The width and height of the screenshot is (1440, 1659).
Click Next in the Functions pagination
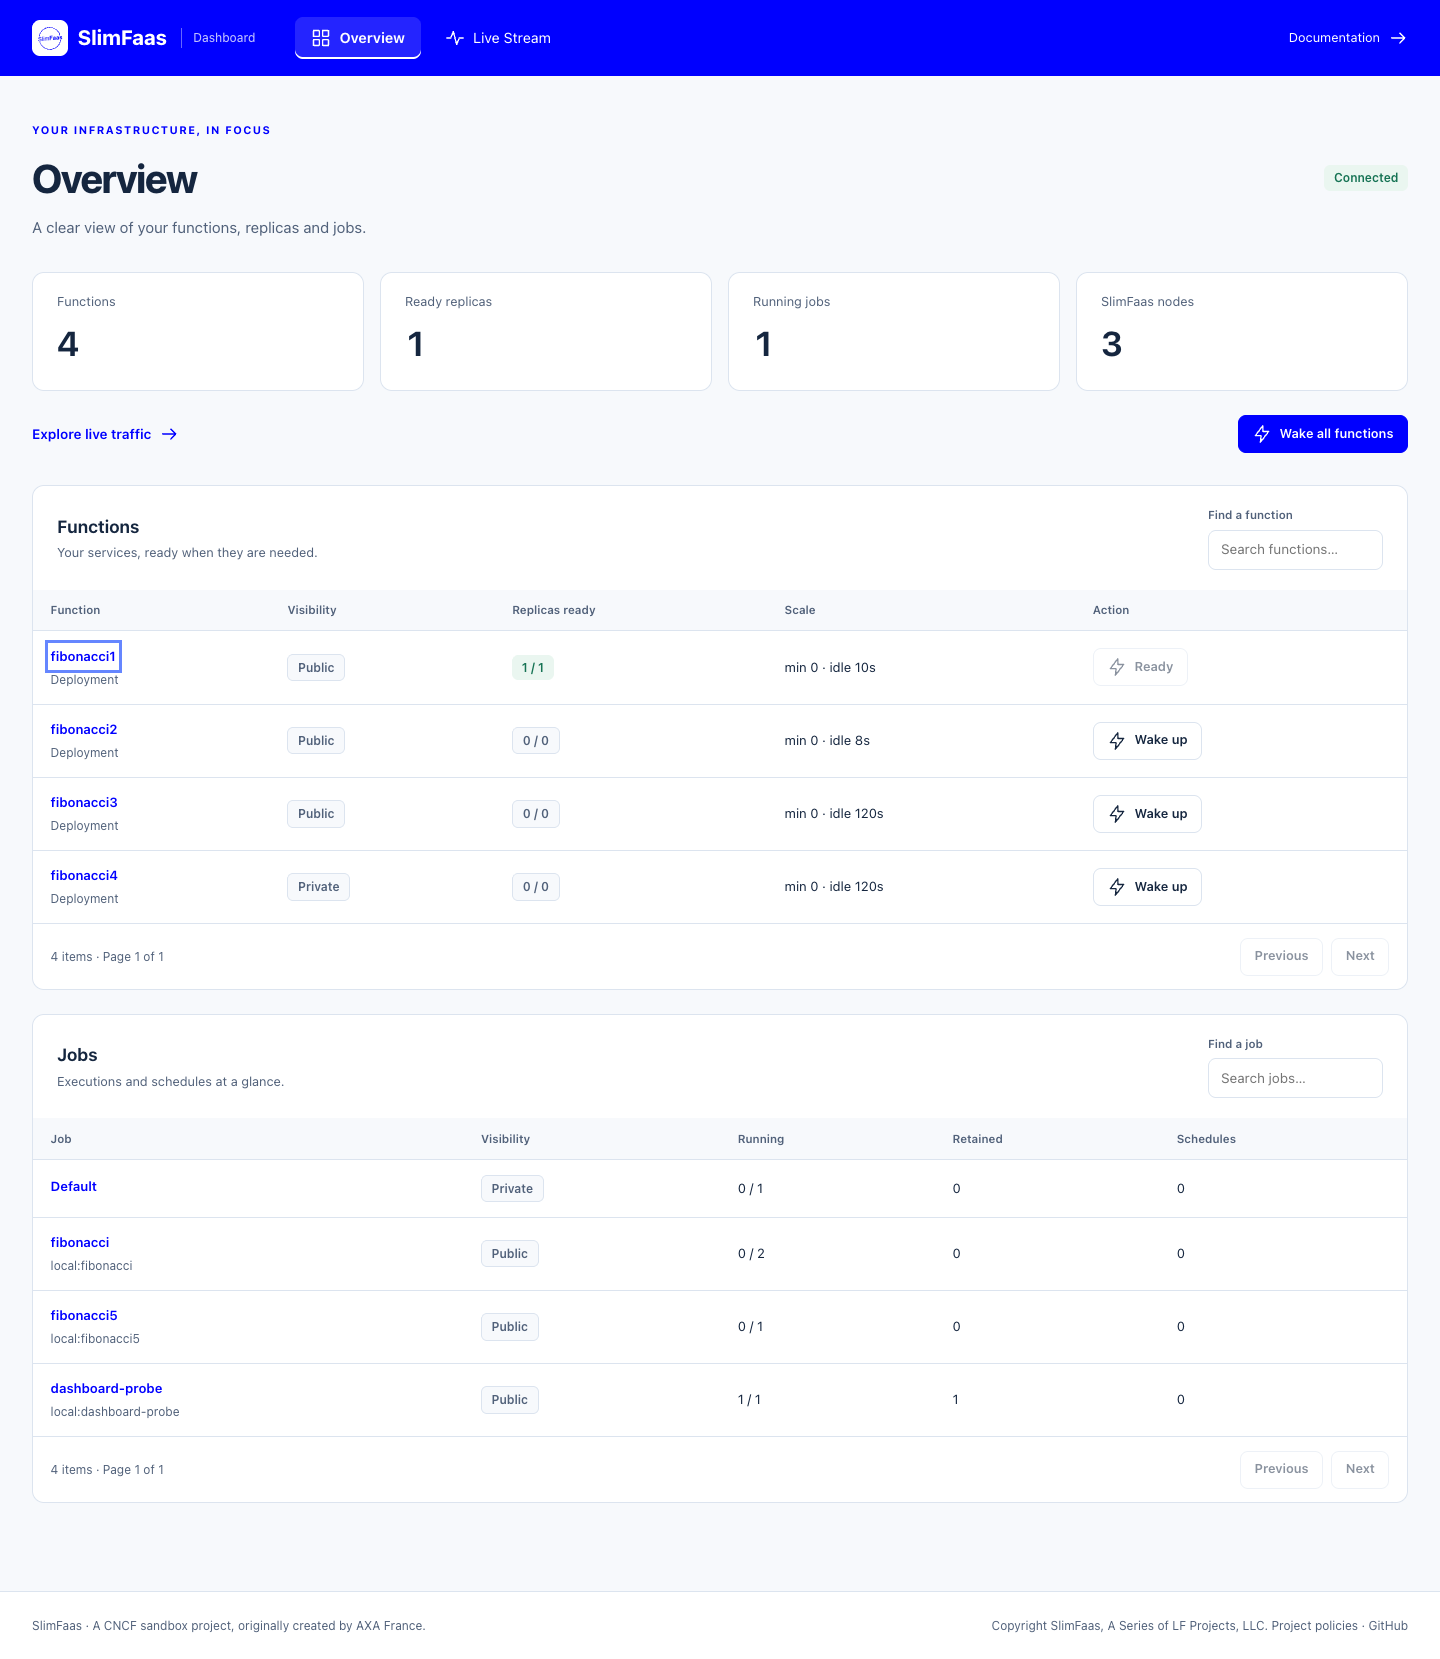click(1360, 957)
